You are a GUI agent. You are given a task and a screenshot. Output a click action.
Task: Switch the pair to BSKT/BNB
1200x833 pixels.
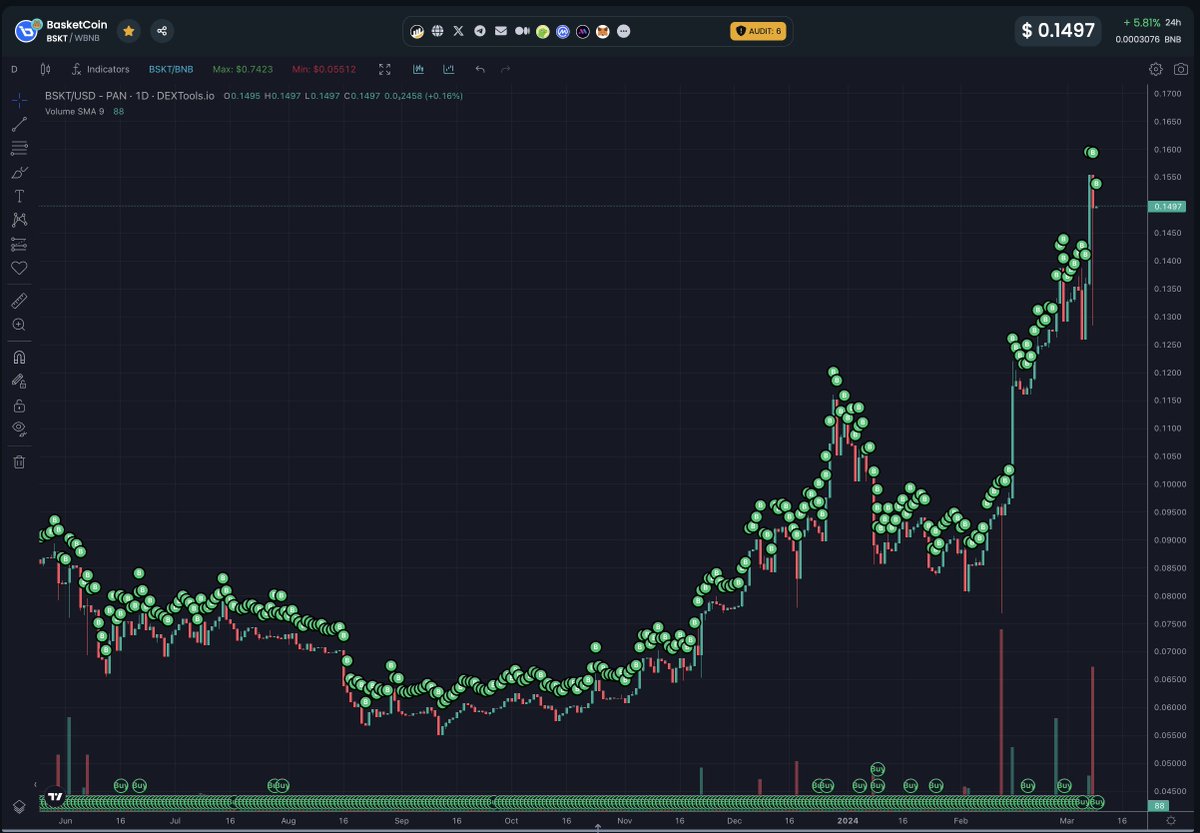coord(171,69)
